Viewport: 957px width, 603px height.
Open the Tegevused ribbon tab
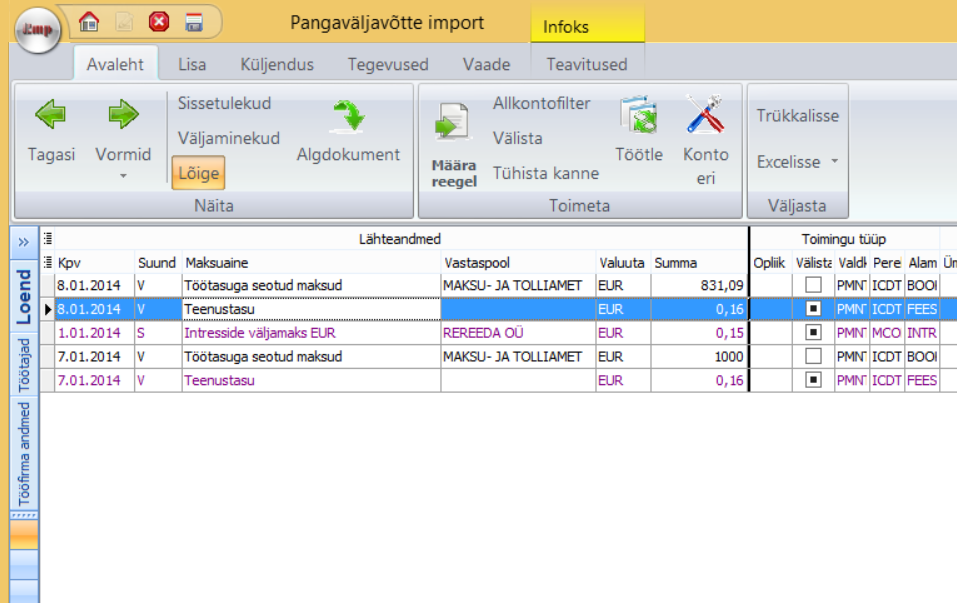[388, 65]
